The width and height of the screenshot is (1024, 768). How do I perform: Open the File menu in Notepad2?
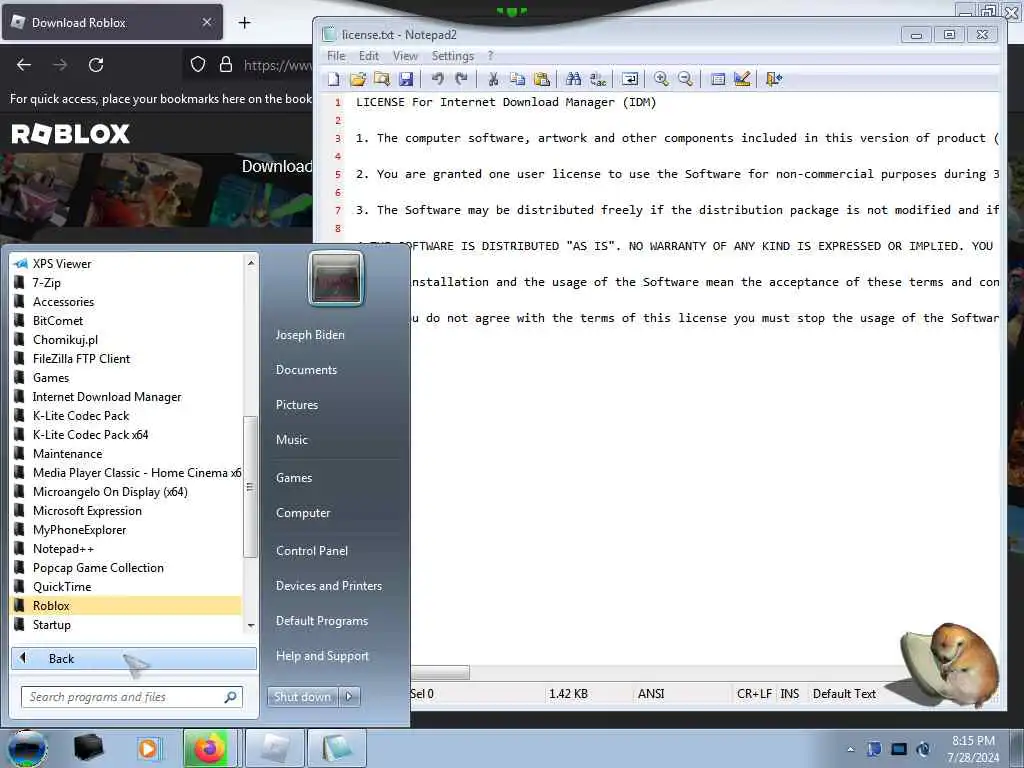pos(336,56)
